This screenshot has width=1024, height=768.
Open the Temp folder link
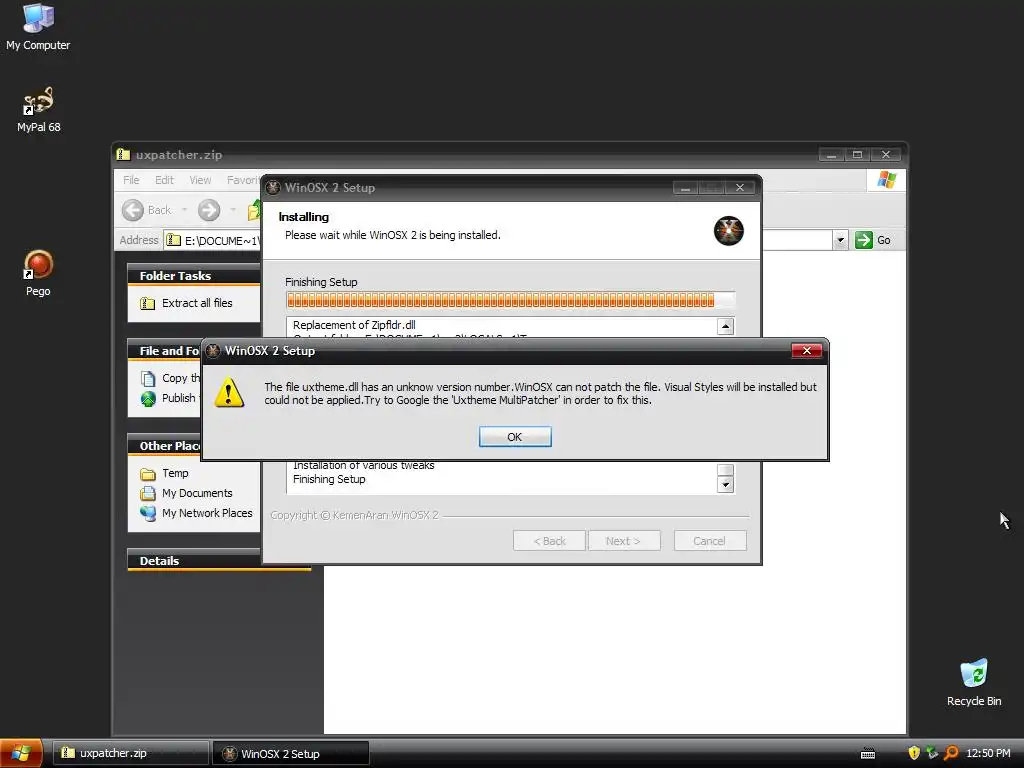(x=175, y=473)
